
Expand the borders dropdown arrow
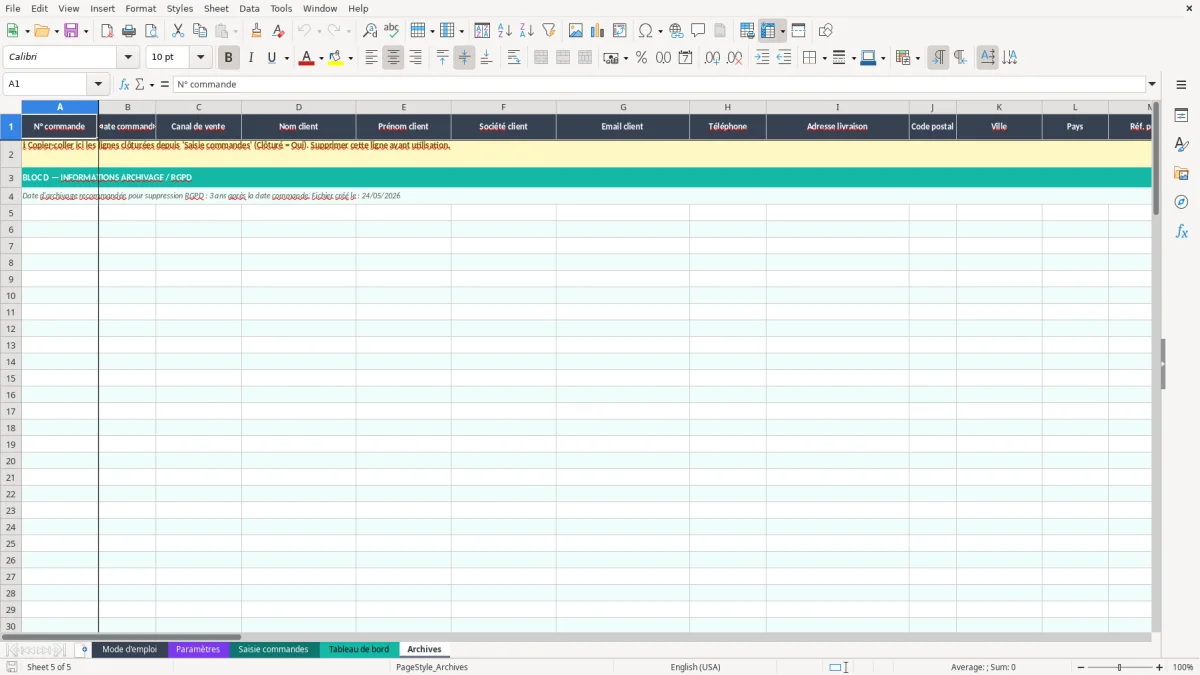(x=823, y=58)
